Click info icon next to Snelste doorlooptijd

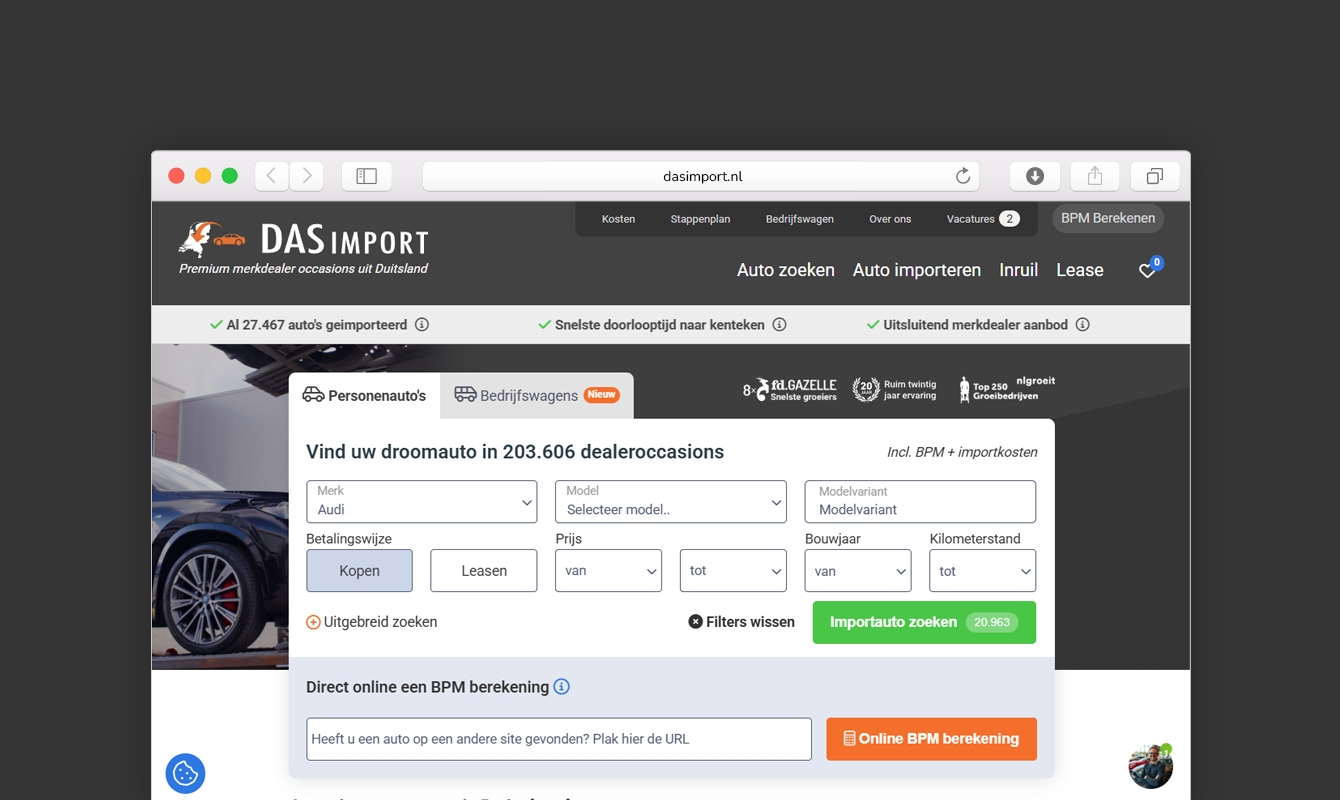point(780,325)
